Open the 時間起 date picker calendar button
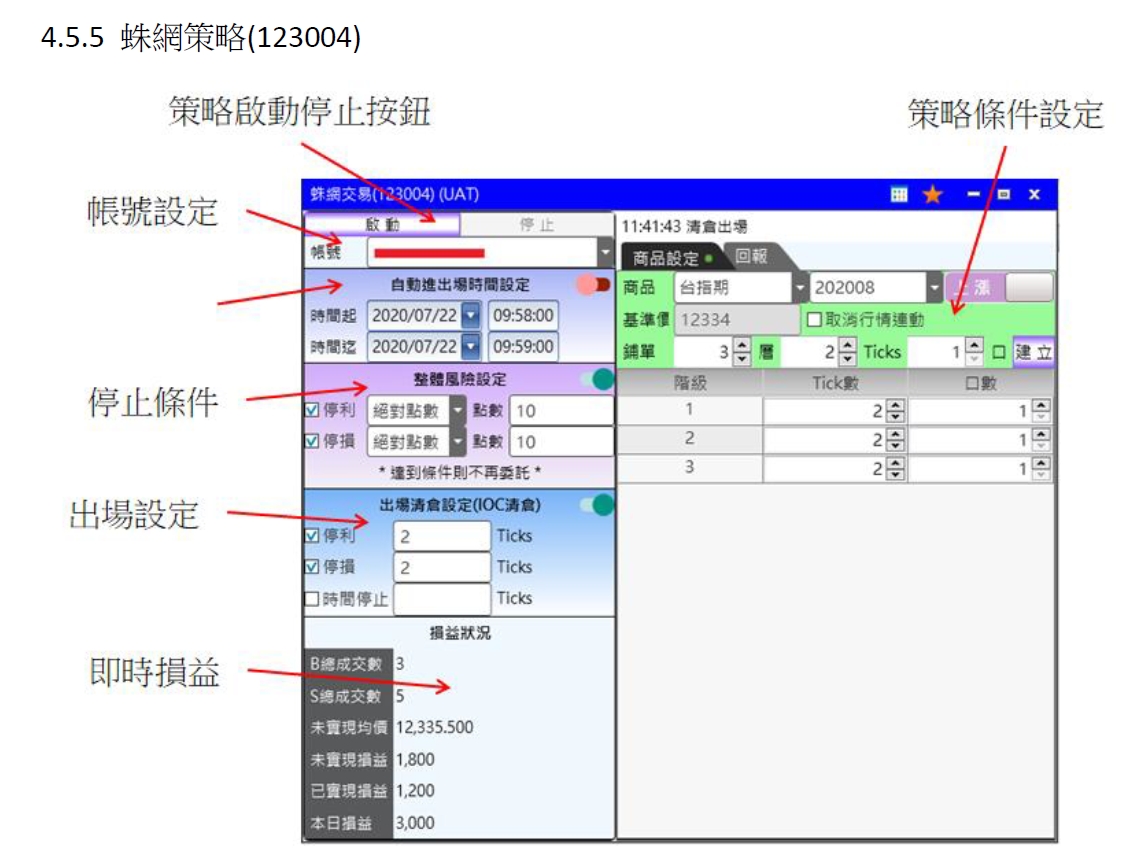The height and width of the screenshot is (865, 1125). (x=472, y=316)
